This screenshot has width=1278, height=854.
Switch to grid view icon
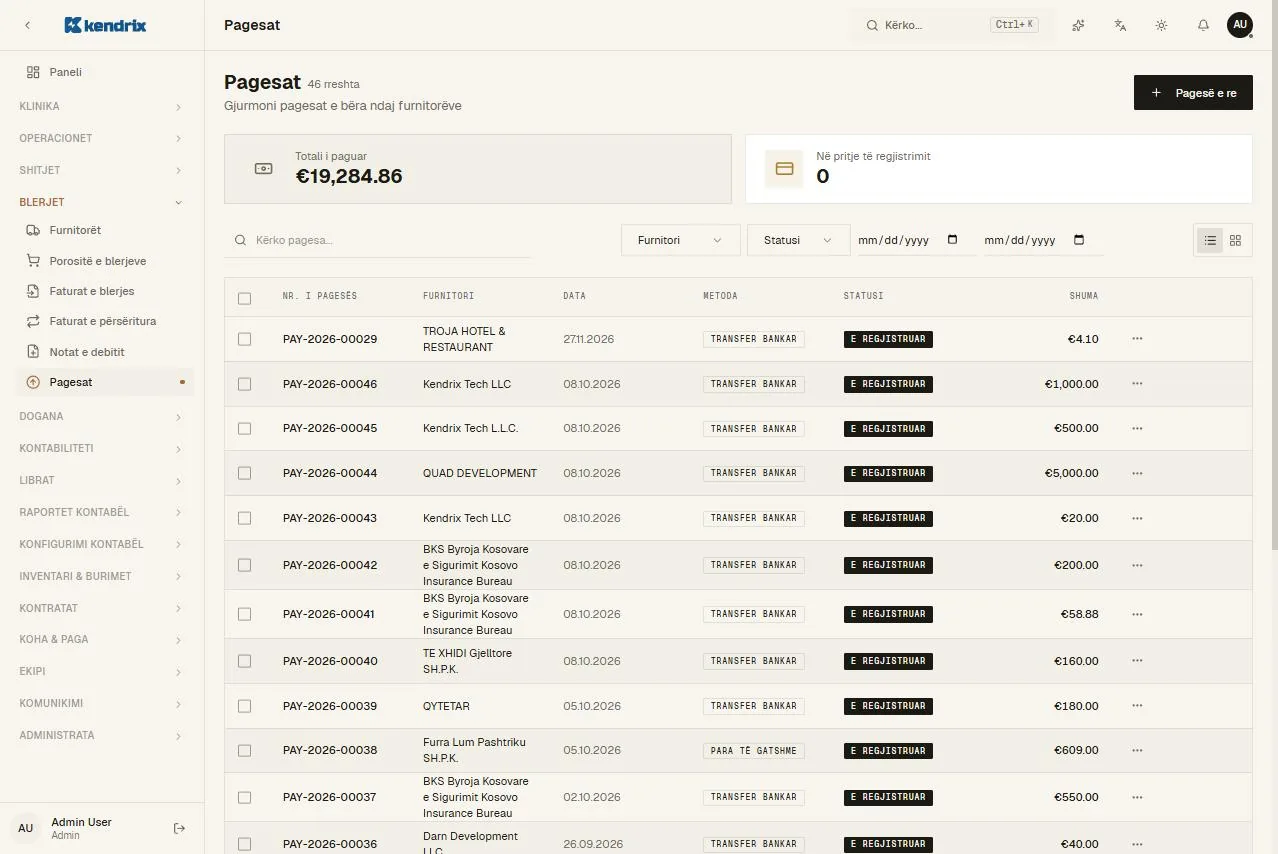coord(1236,240)
